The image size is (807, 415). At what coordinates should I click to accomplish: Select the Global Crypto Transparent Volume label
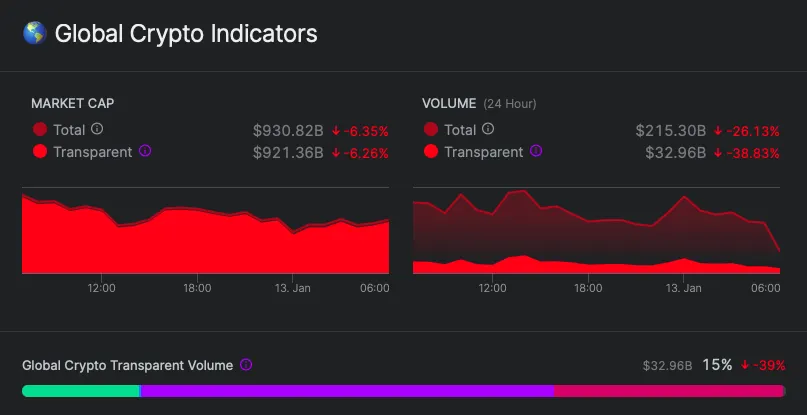[x=127, y=366]
